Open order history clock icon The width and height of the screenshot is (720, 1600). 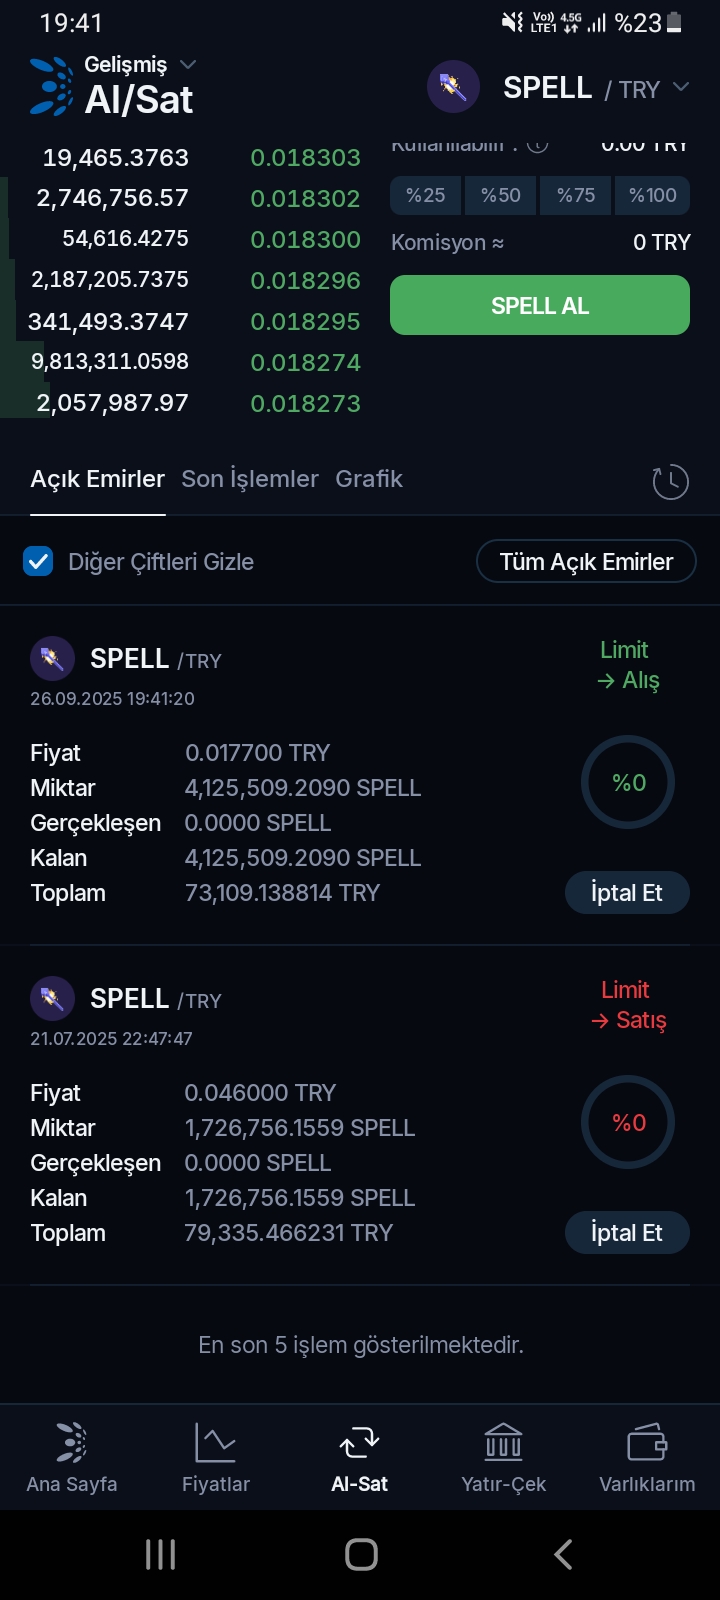pyautogui.click(x=670, y=482)
